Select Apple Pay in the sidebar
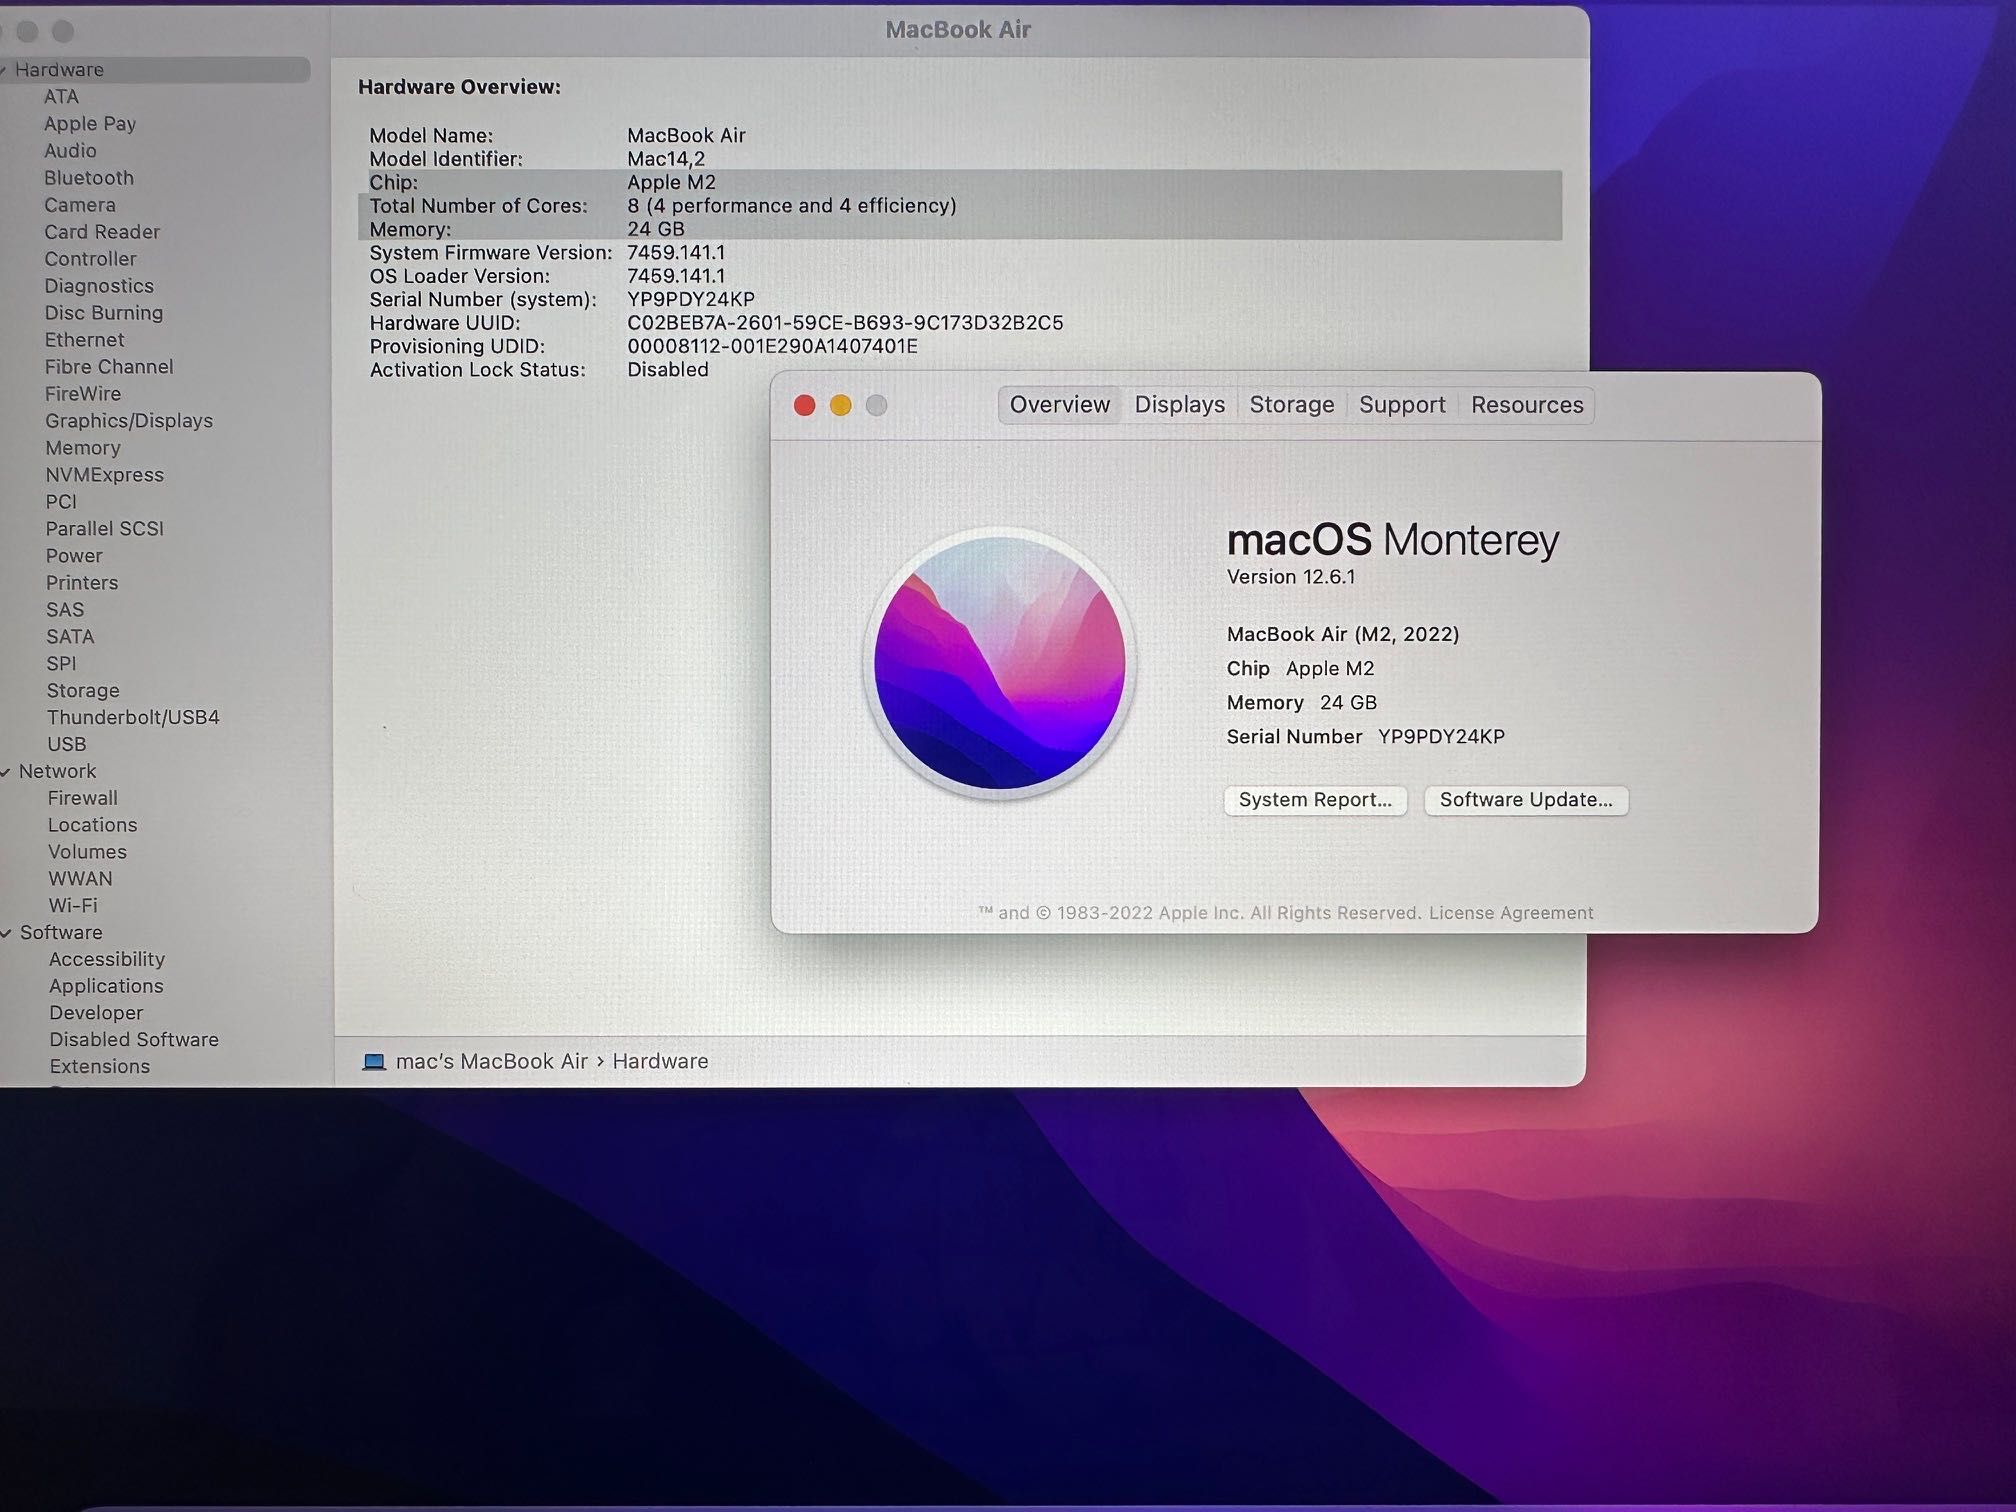 pos(90,124)
